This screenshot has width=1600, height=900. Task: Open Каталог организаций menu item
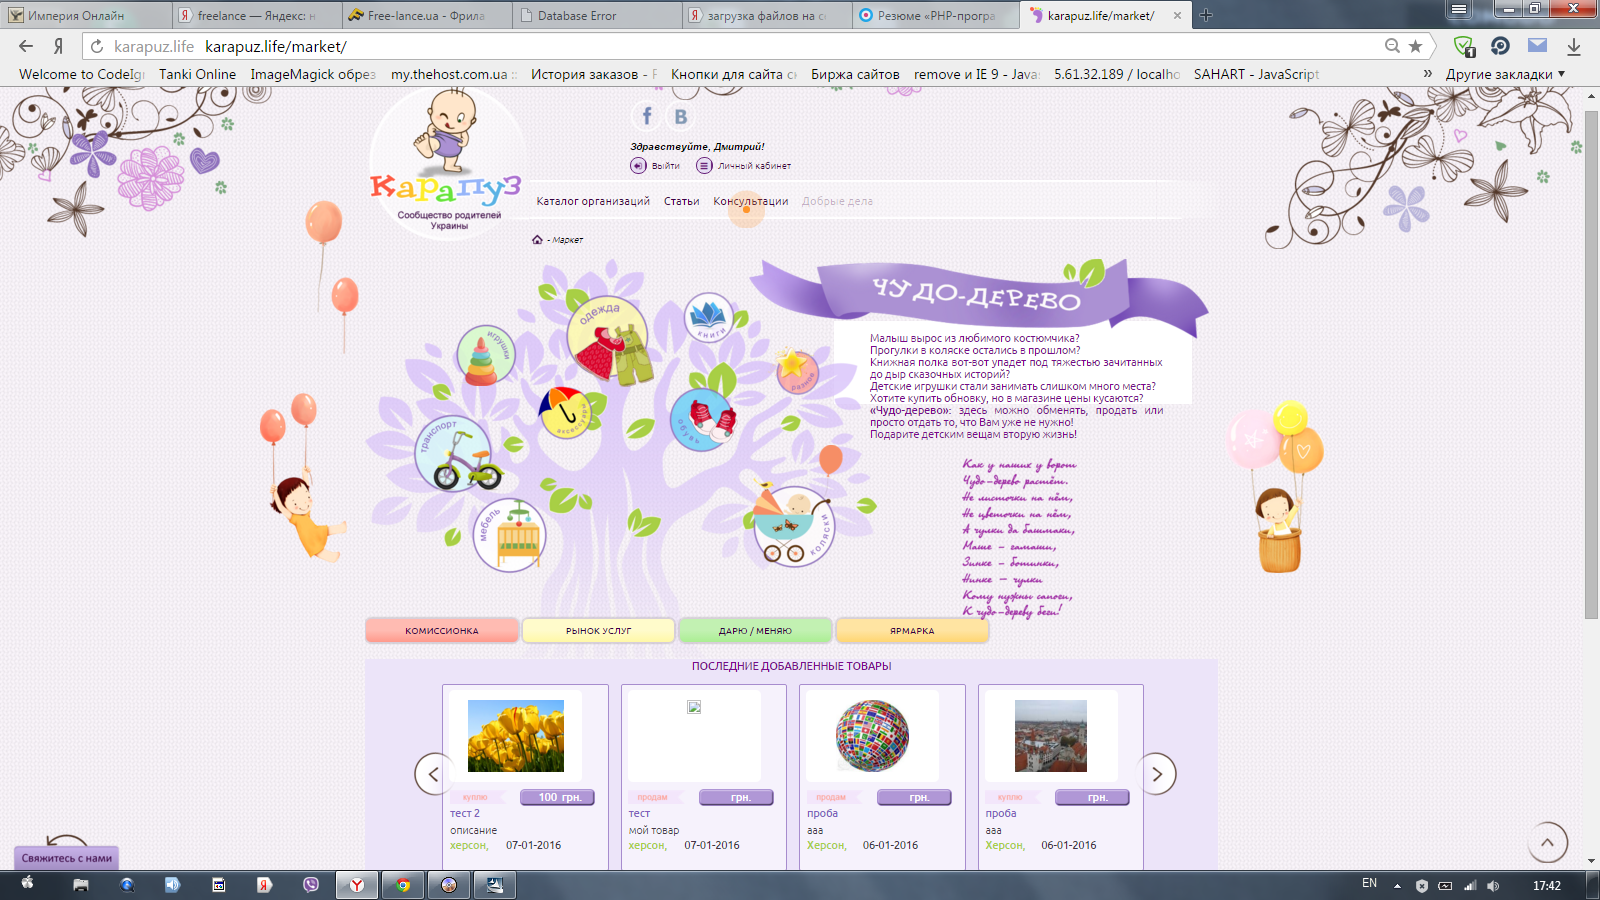click(x=593, y=201)
